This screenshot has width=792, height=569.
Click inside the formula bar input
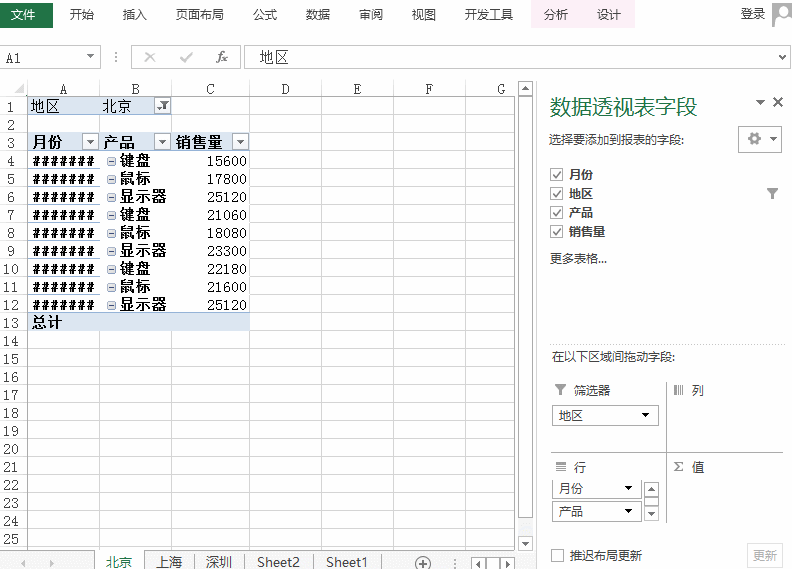(x=500, y=58)
